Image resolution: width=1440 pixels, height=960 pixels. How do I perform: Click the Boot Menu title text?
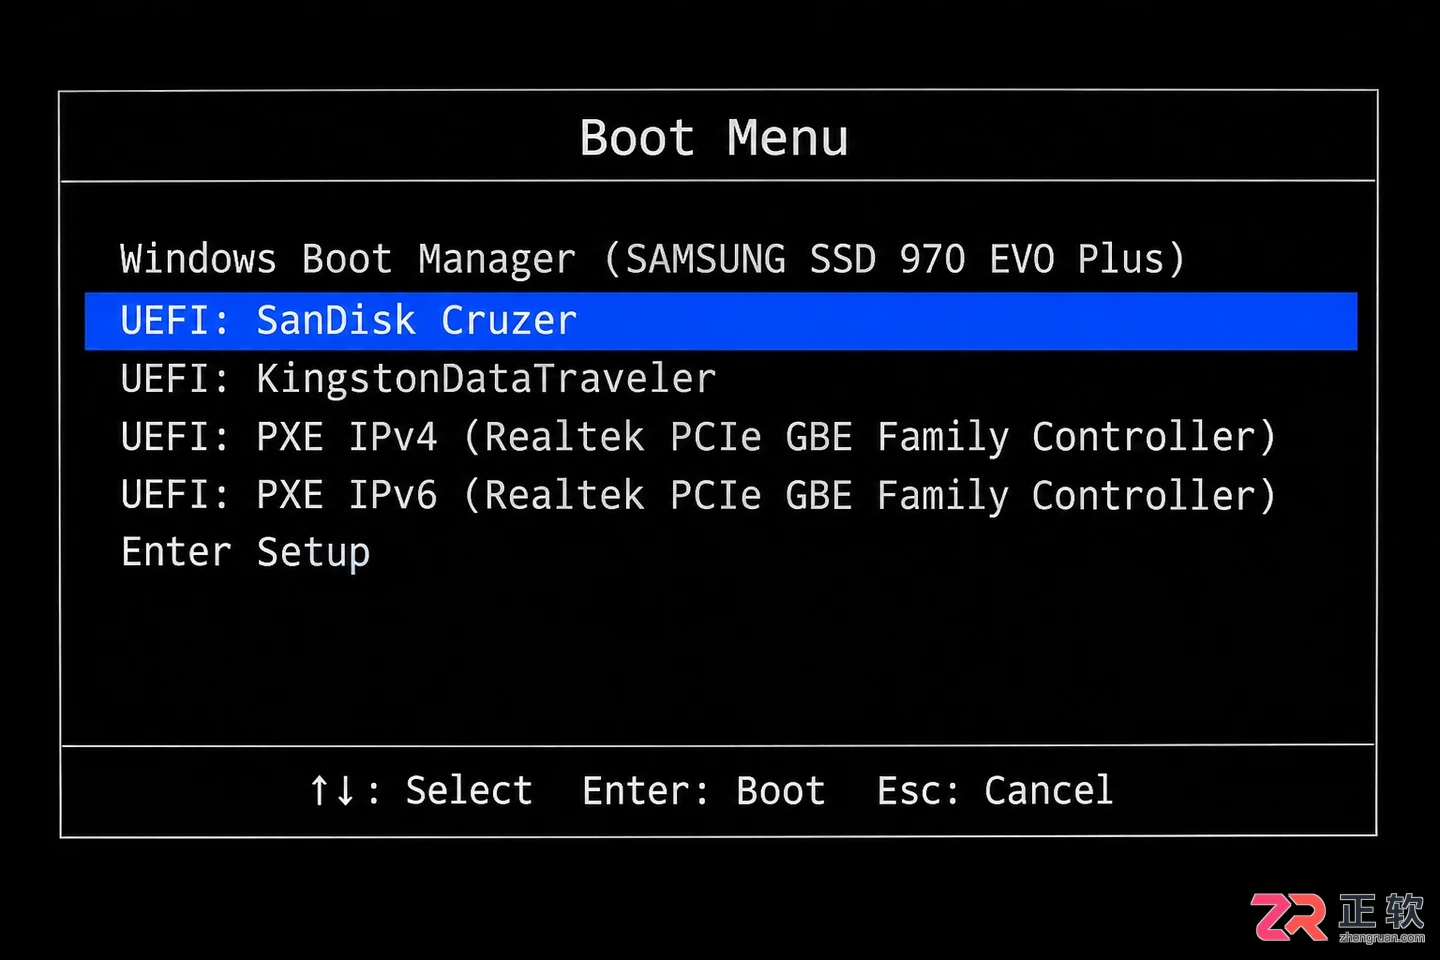coord(714,138)
